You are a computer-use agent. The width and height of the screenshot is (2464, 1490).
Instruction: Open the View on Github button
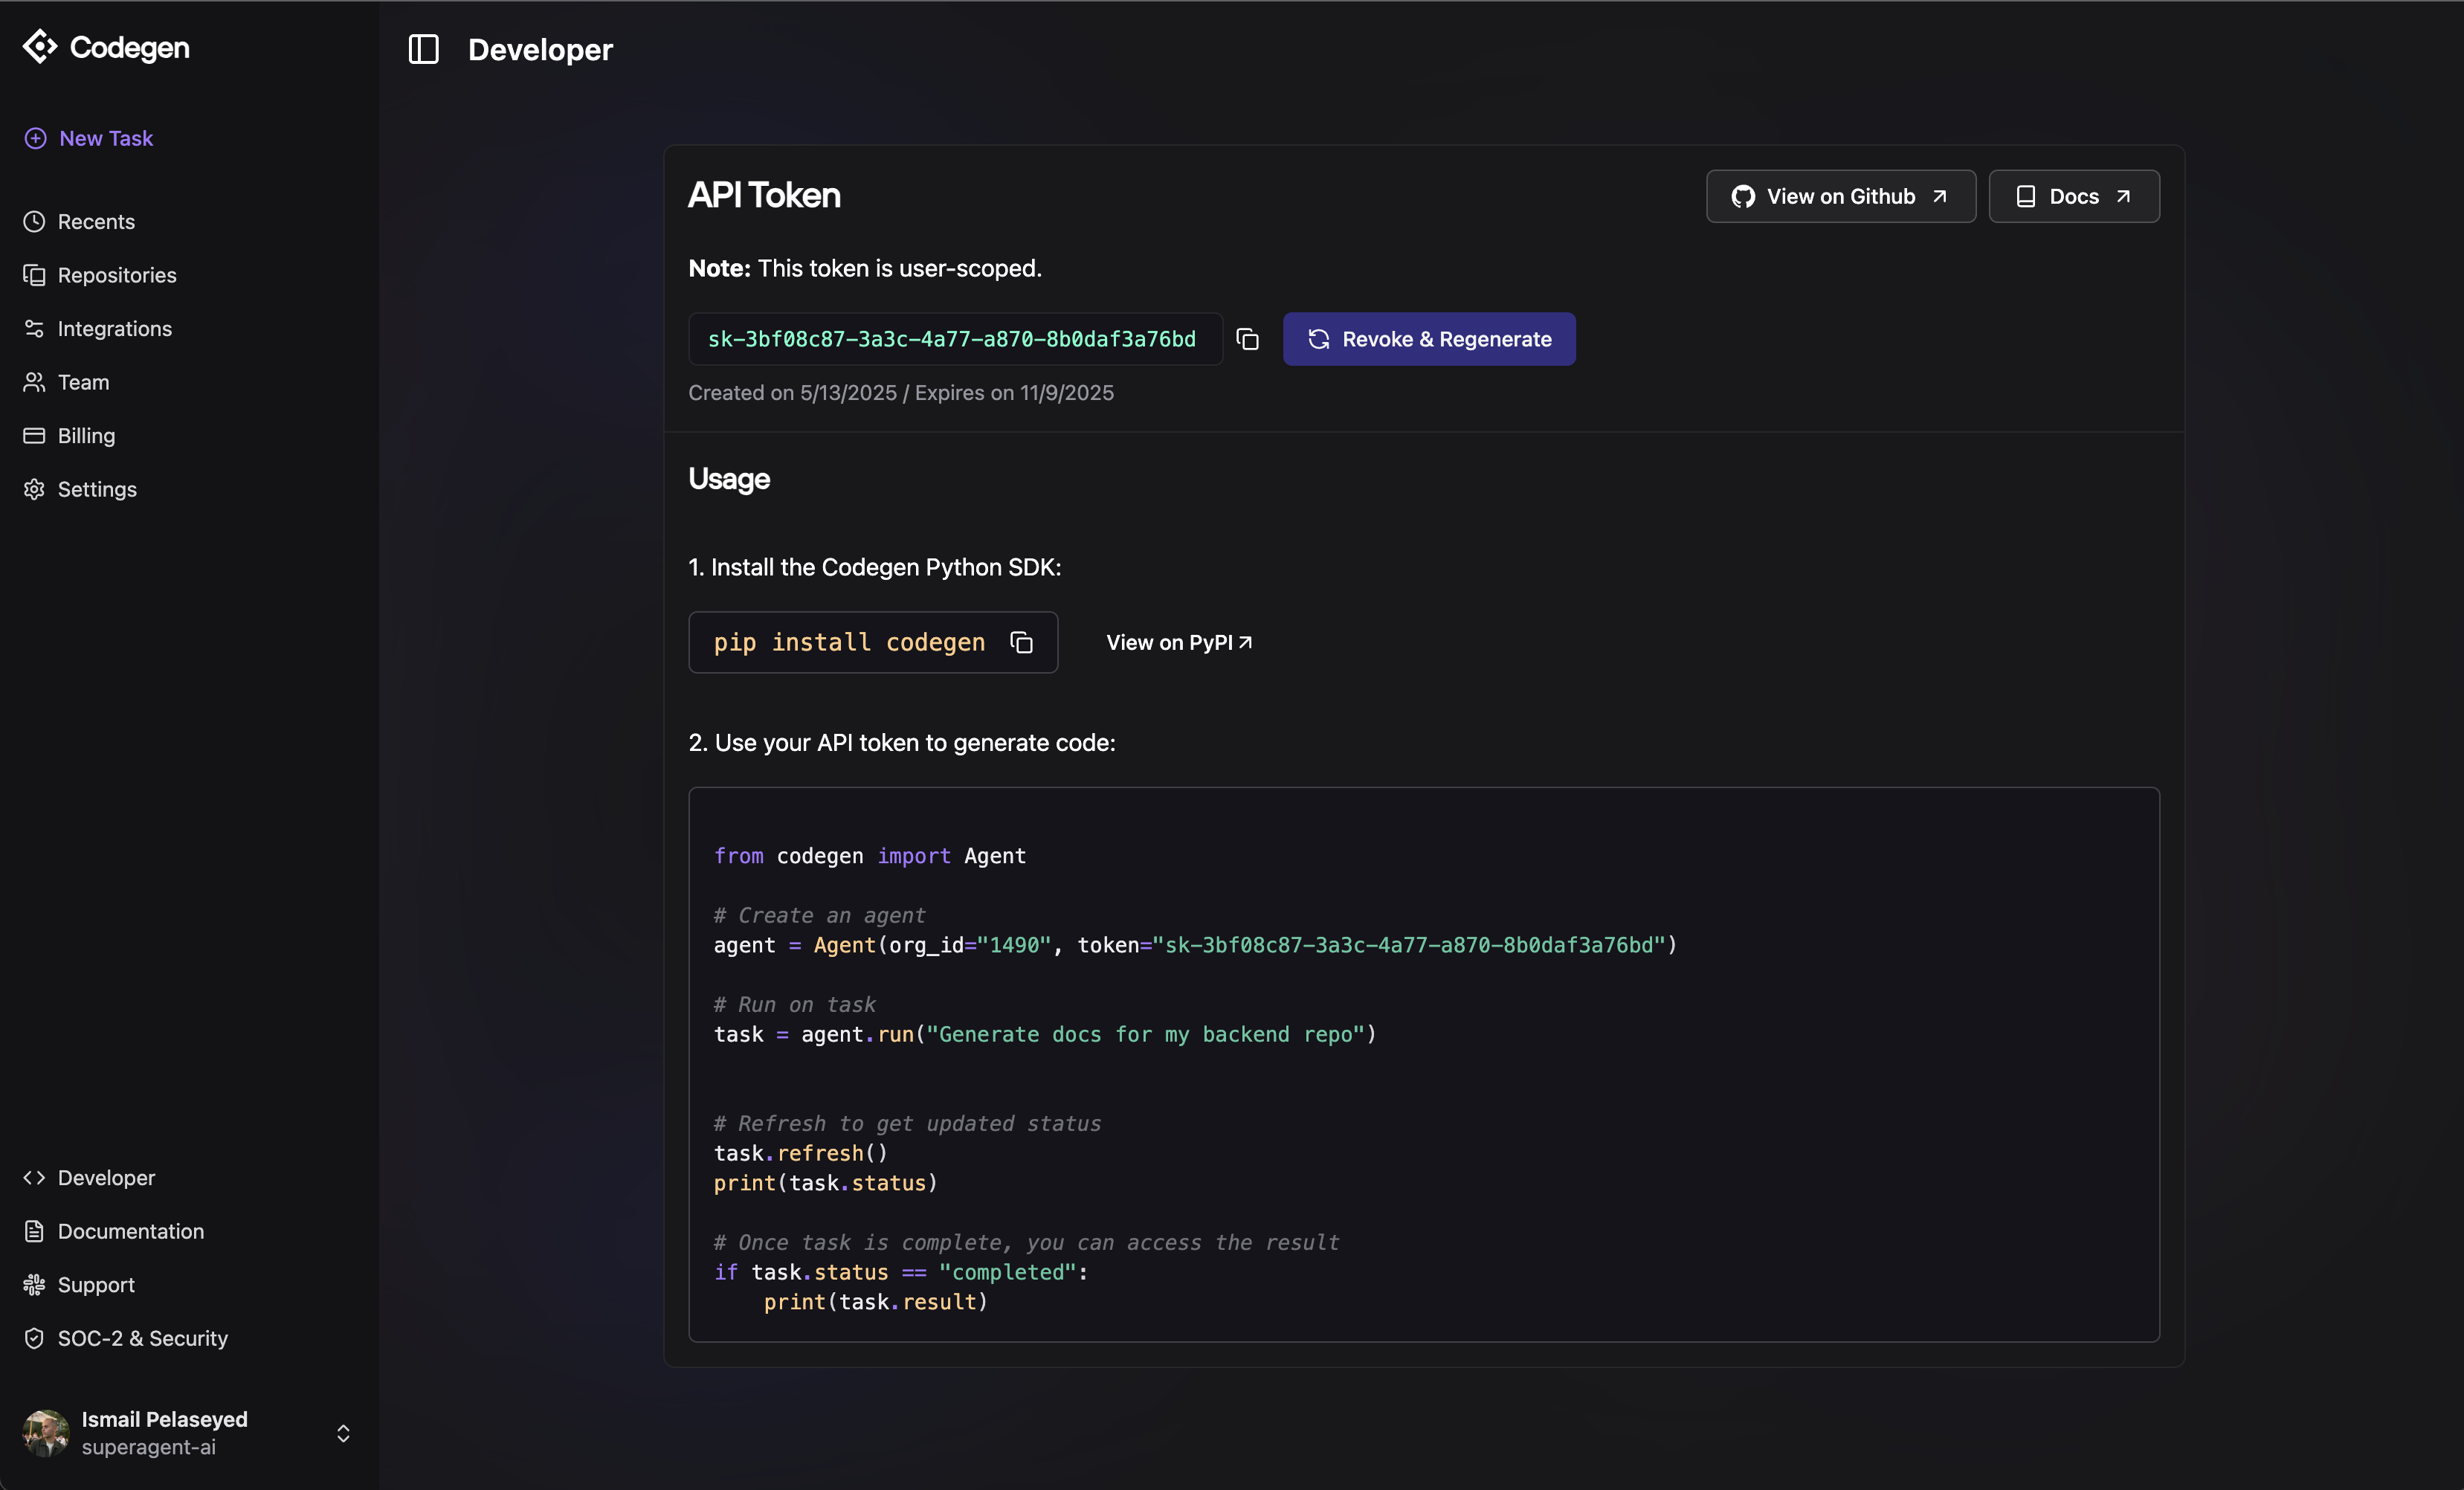pos(1840,196)
